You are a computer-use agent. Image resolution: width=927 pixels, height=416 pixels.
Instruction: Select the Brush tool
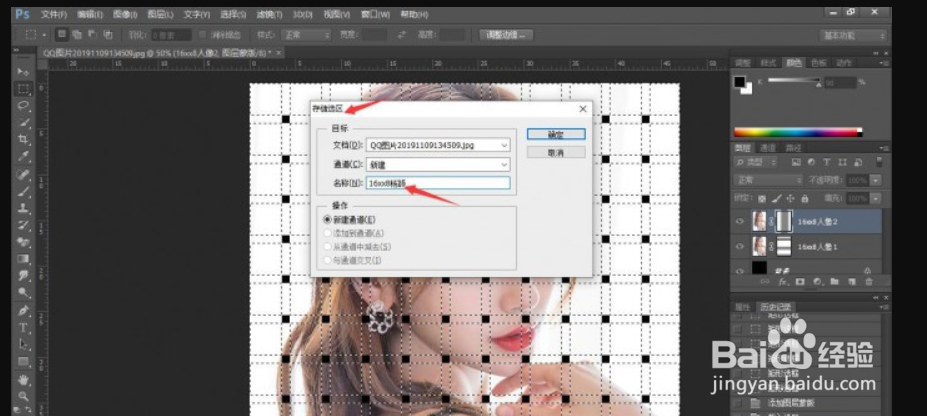tap(23, 191)
